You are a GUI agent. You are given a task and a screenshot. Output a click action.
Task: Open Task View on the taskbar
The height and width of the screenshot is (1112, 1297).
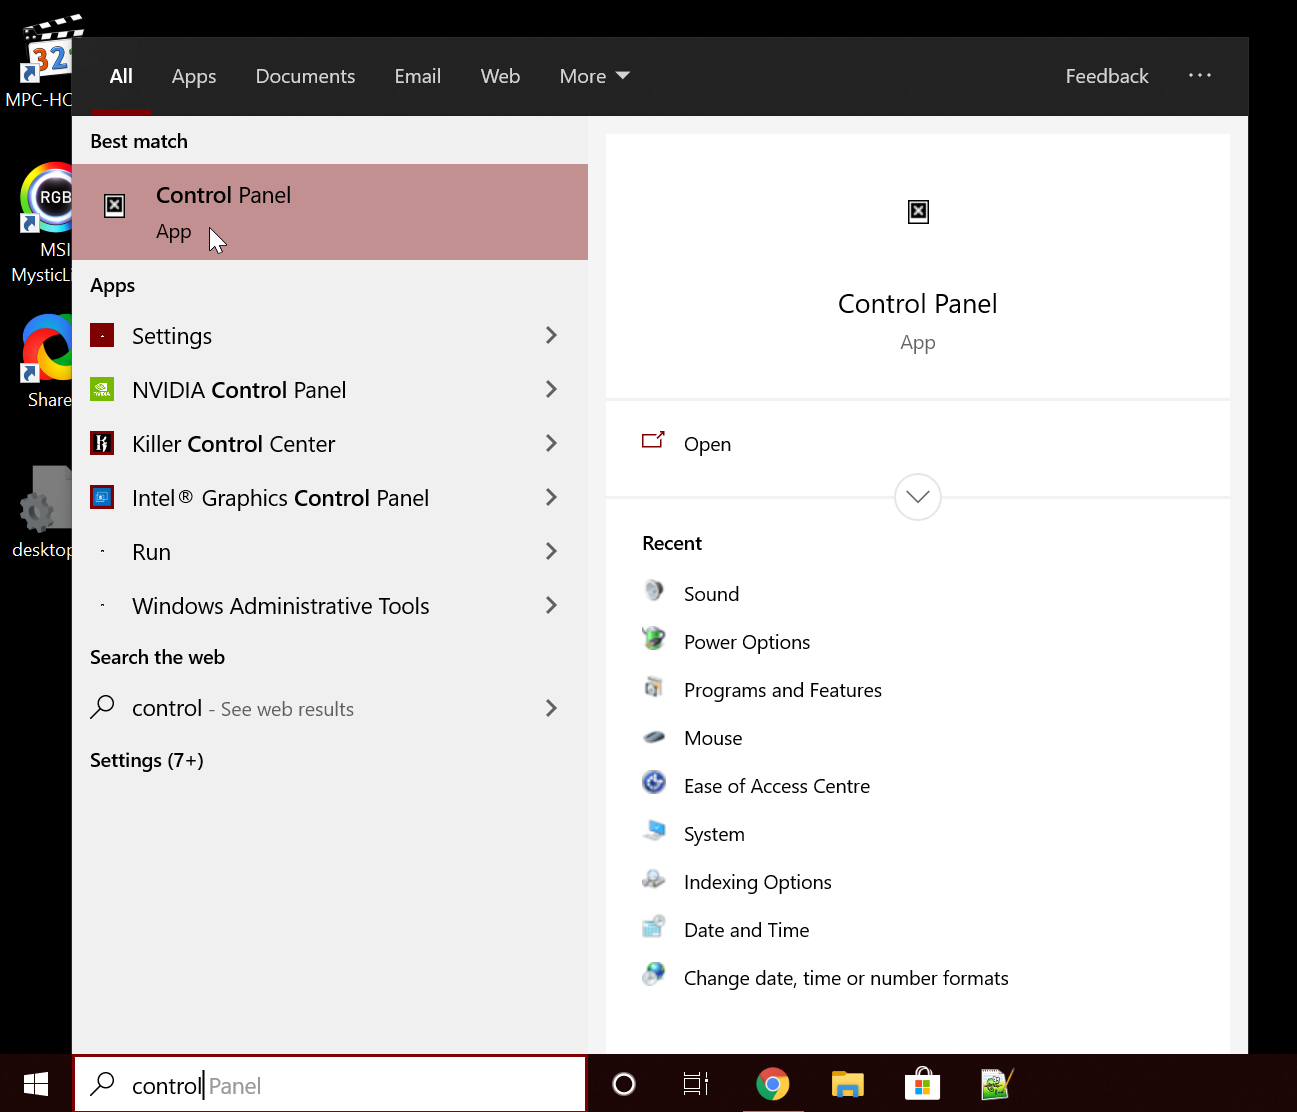tap(696, 1084)
